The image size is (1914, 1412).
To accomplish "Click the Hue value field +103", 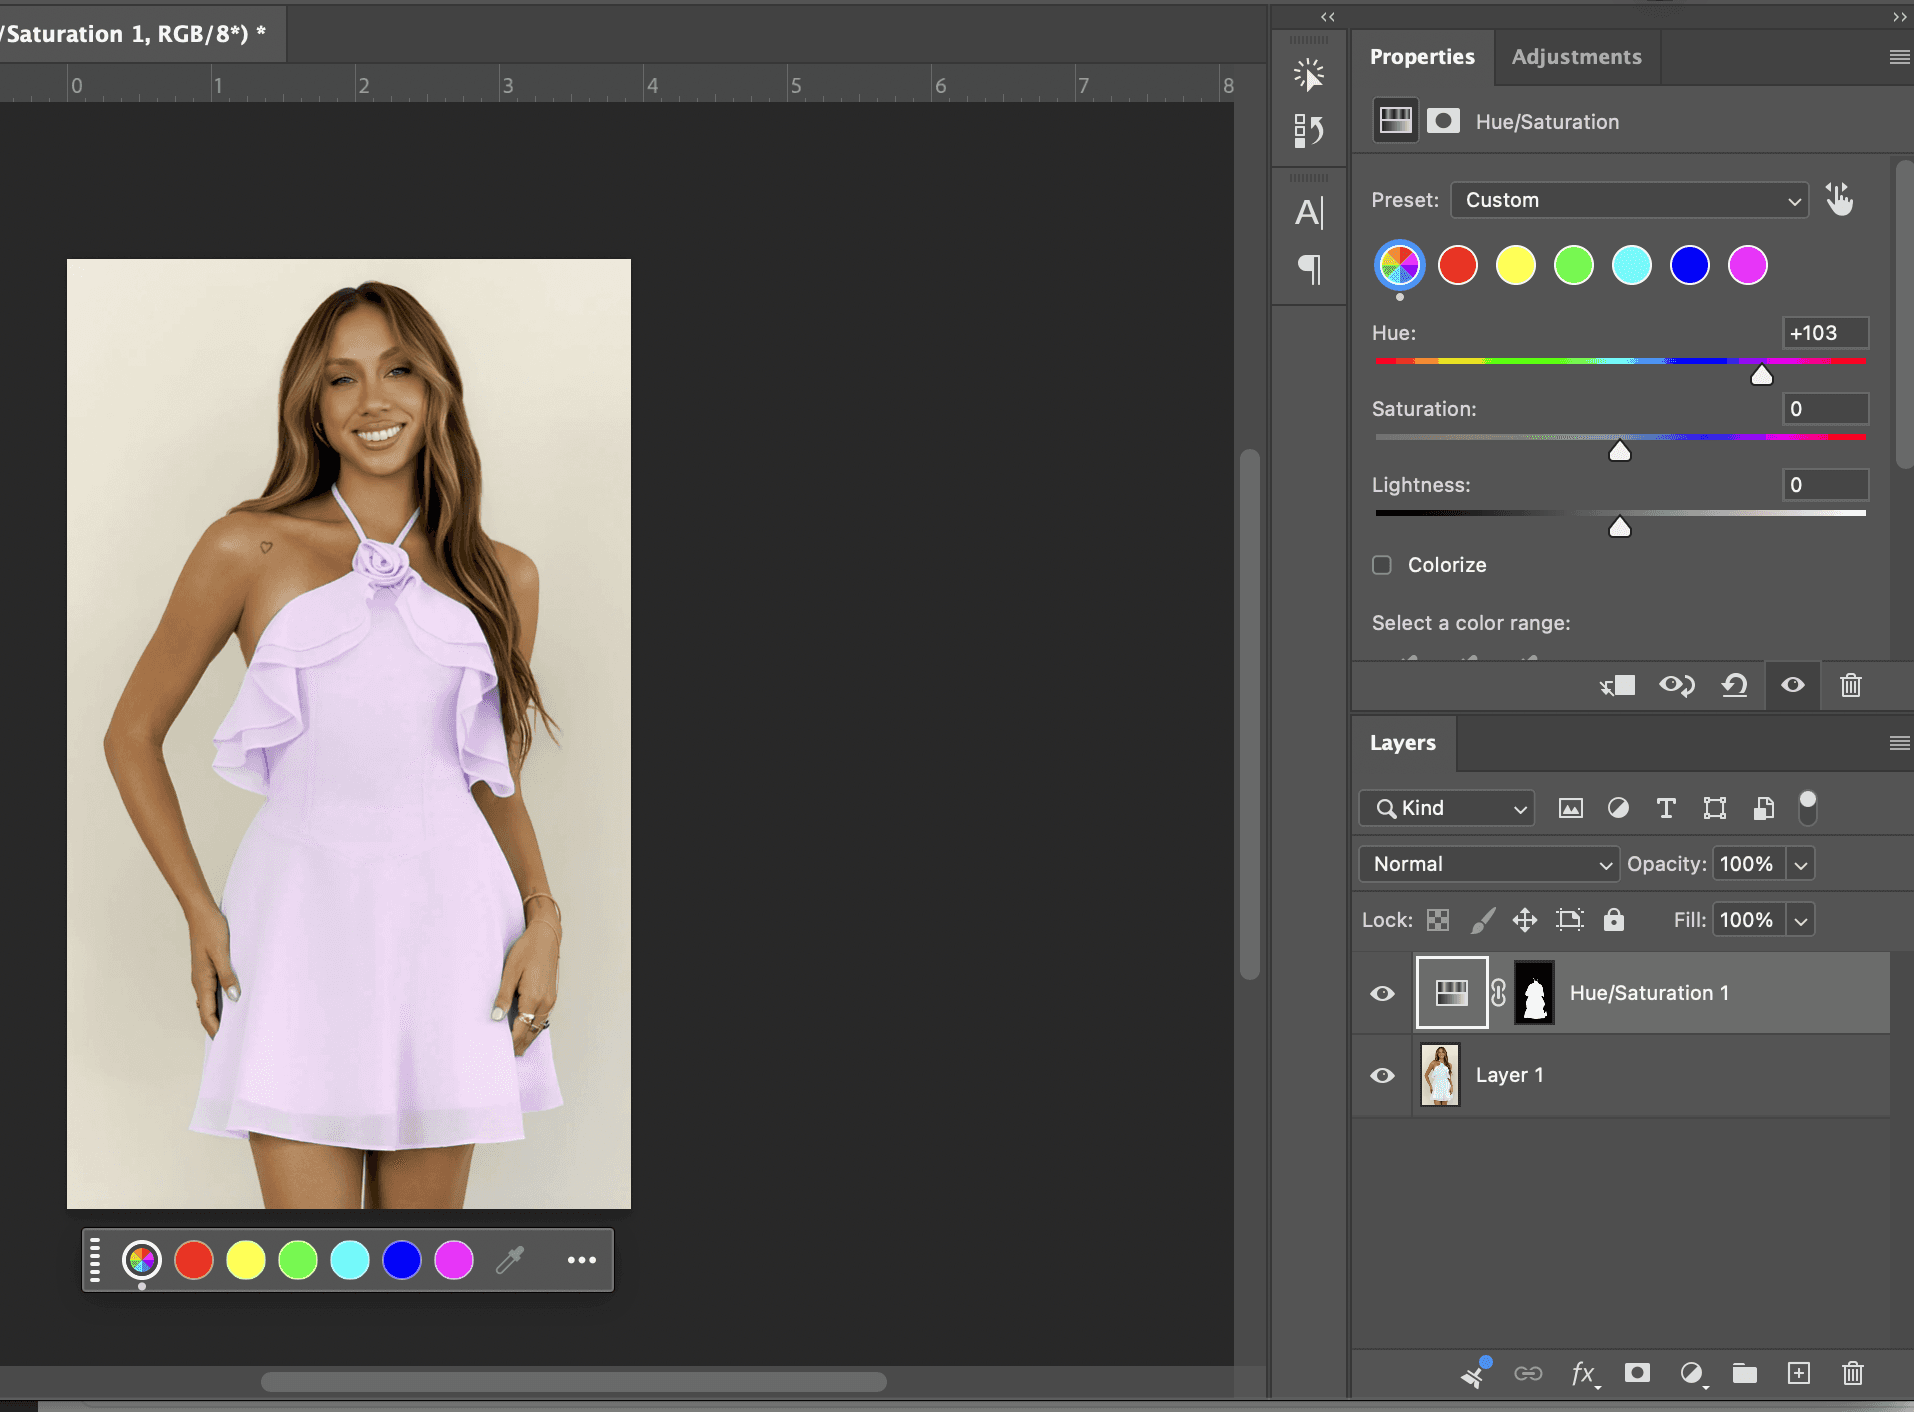I will 1825,333.
